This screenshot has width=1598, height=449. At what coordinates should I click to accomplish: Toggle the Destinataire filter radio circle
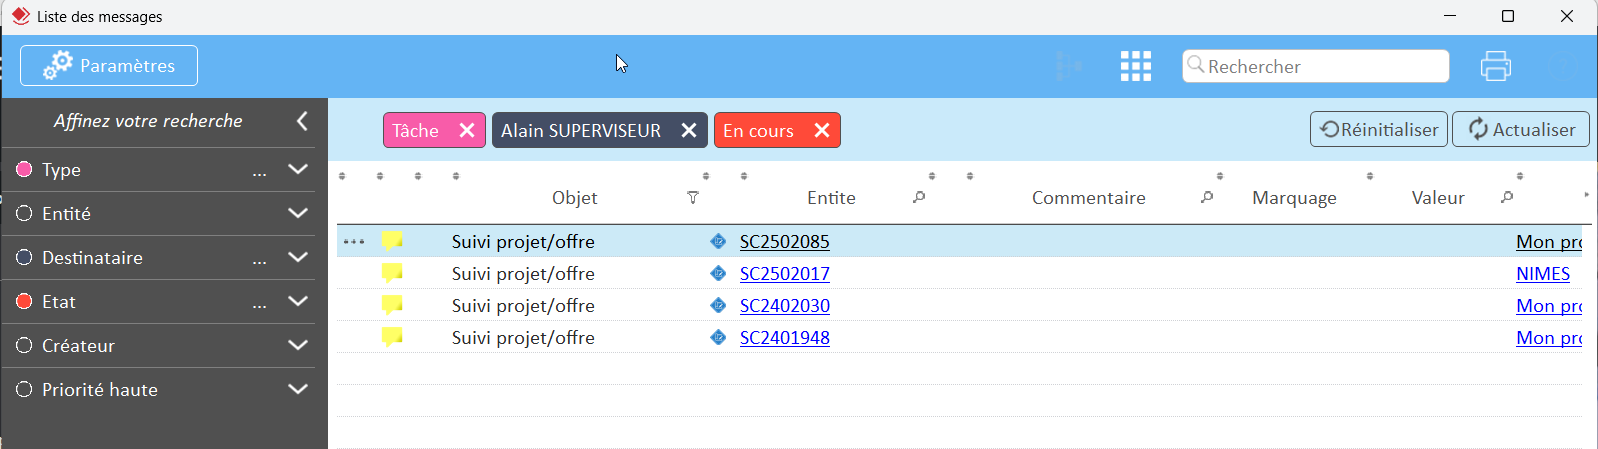25,257
